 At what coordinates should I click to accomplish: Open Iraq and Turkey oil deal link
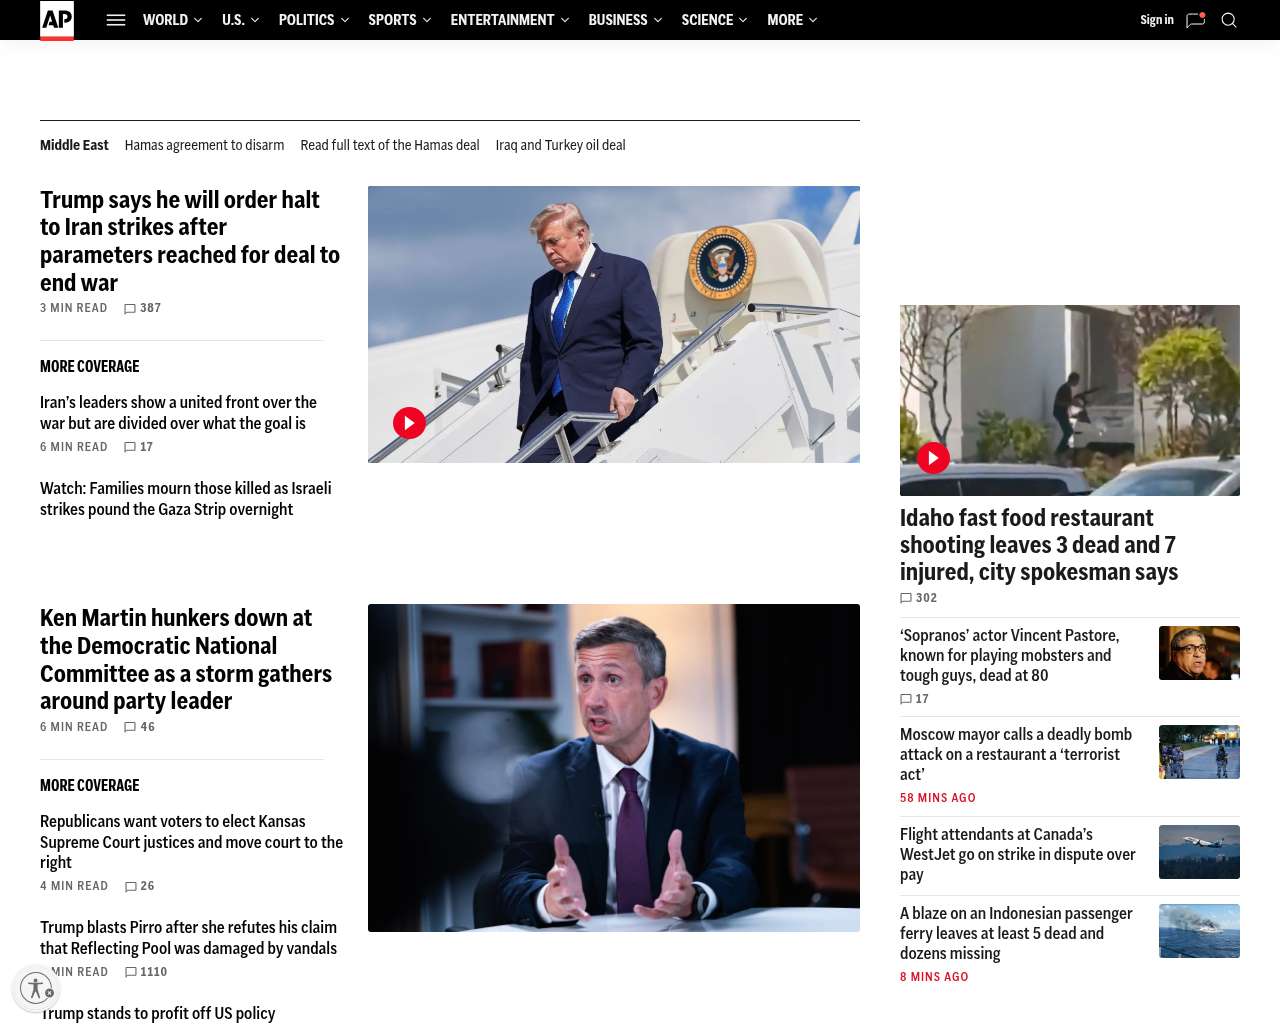click(560, 145)
